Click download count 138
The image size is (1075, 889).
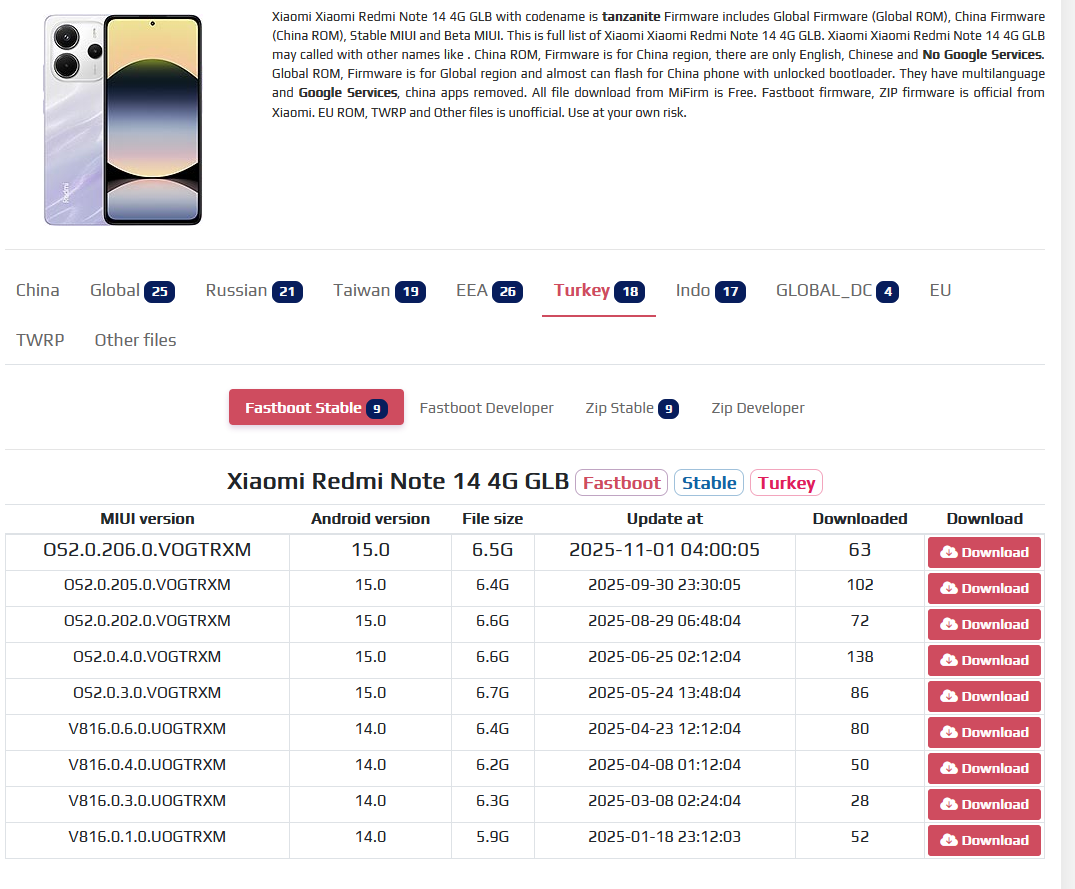(860, 657)
